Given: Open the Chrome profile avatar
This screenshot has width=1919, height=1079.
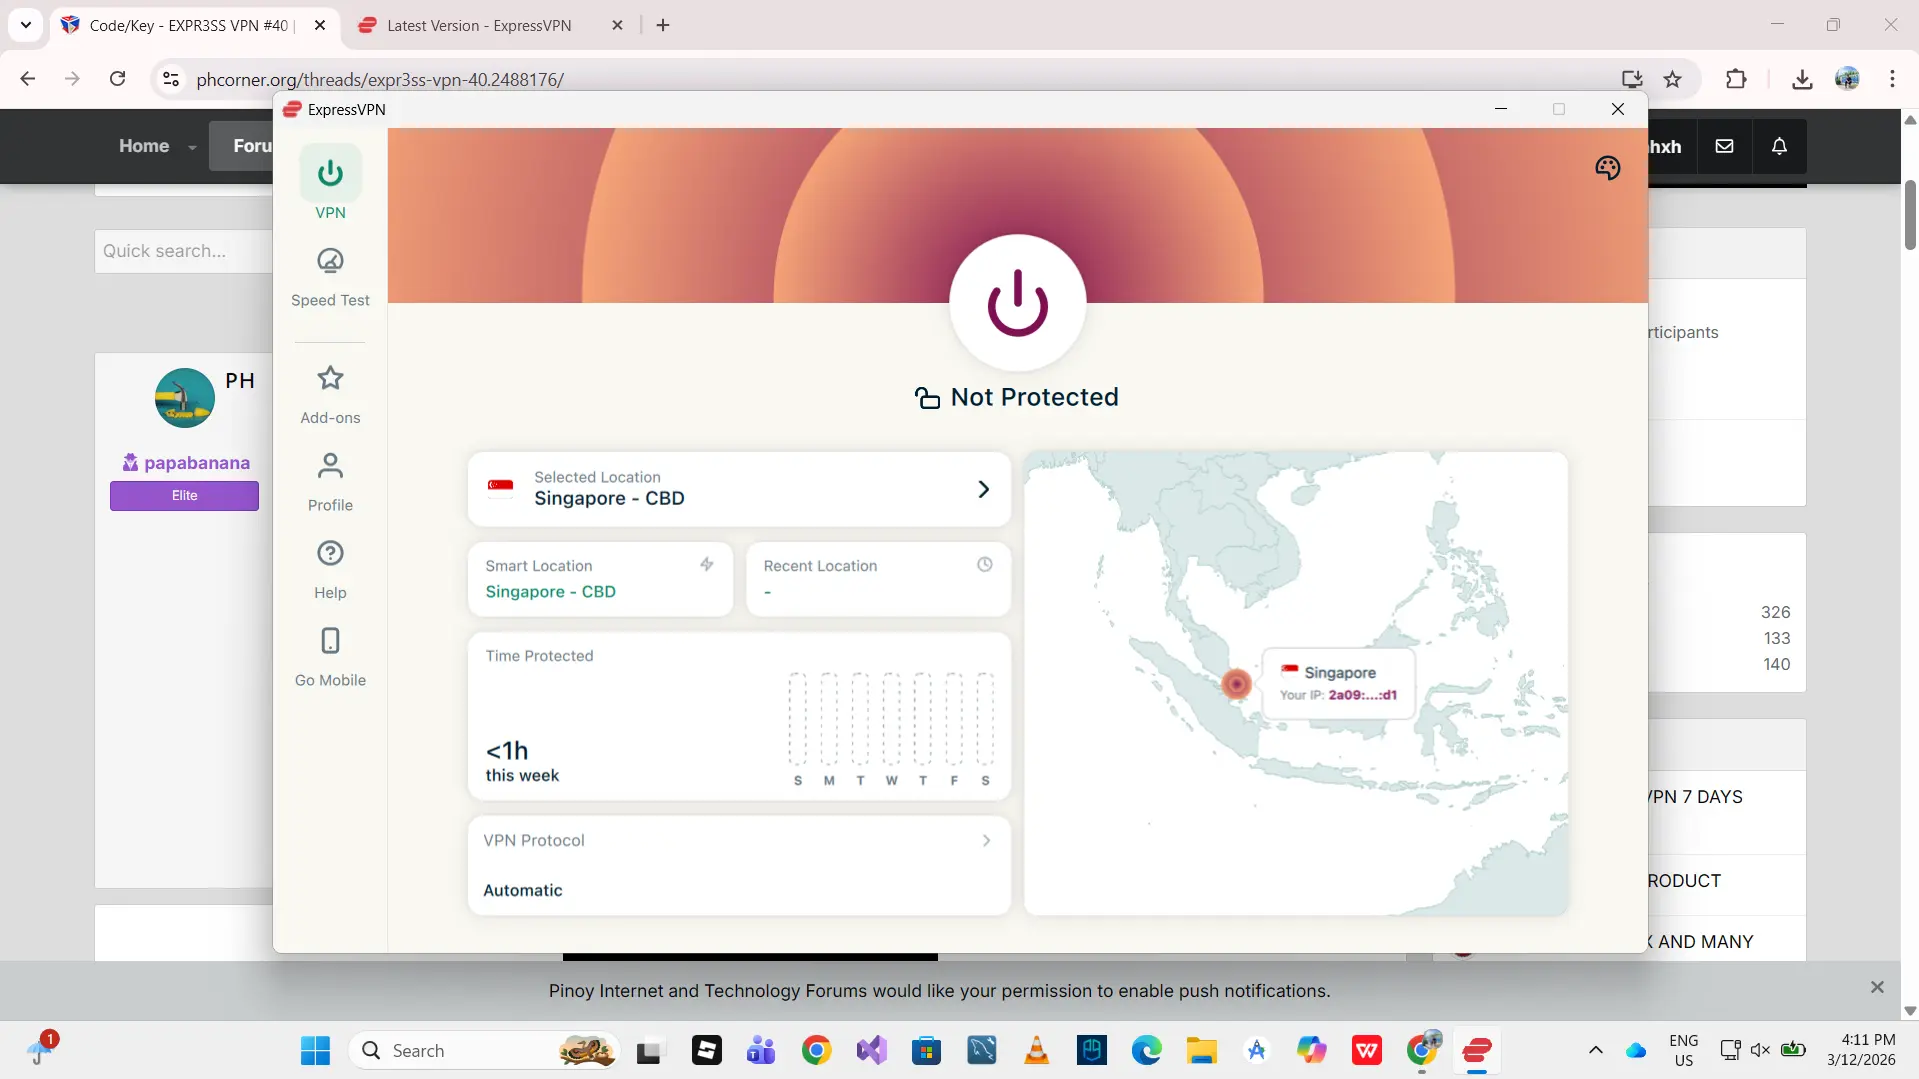Looking at the screenshot, I should (x=1847, y=79).
